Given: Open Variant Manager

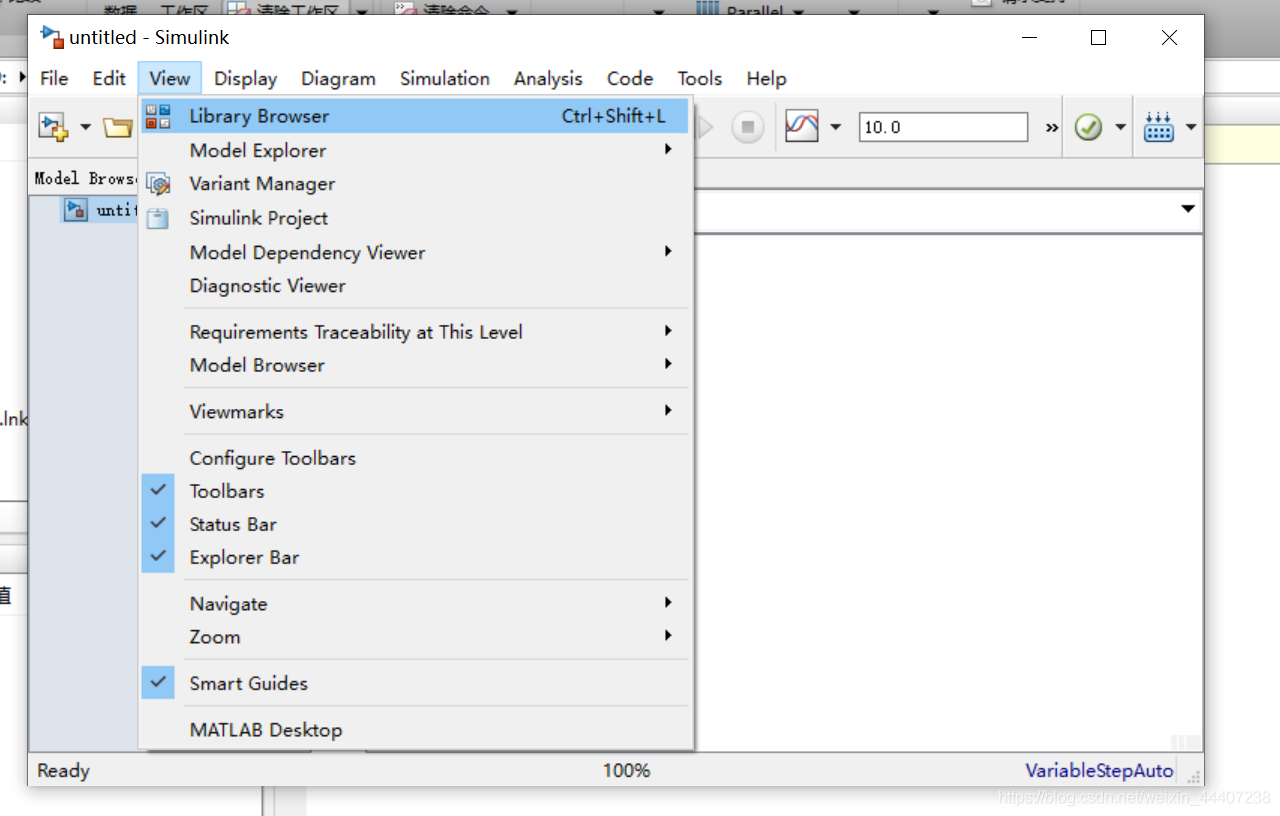Looking at the screenshot, I should (x=415, y=184).
